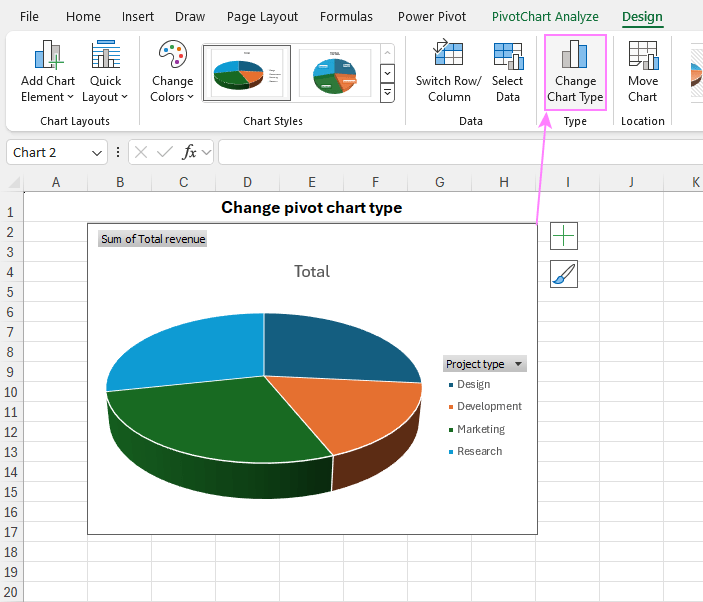Viewport: 703px width, 602px height.
Task: Switch to the Formulas tab
Action: click(x=346, y=17)
